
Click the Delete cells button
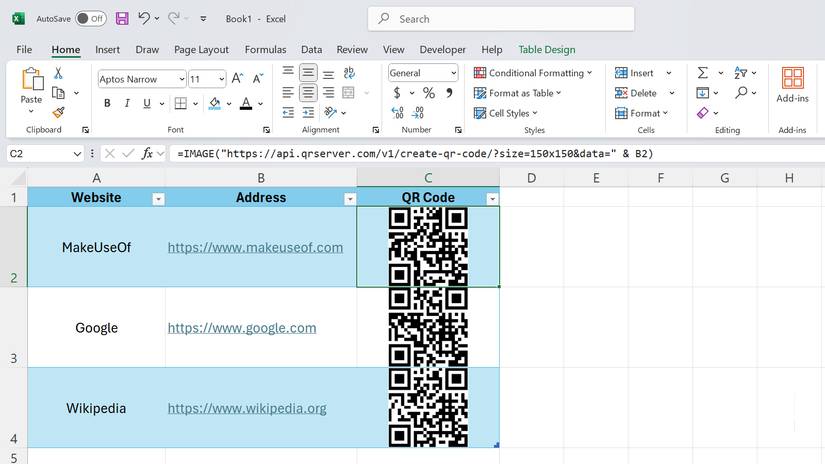tap(636, 93)
